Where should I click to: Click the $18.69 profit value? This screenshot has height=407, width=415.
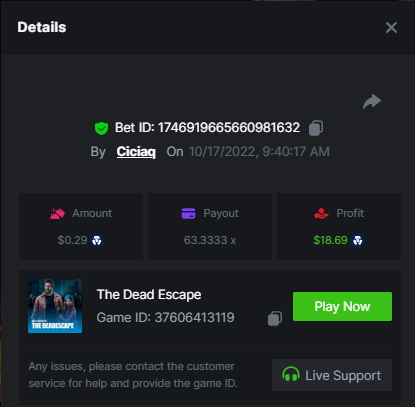(x=330, y=240)
